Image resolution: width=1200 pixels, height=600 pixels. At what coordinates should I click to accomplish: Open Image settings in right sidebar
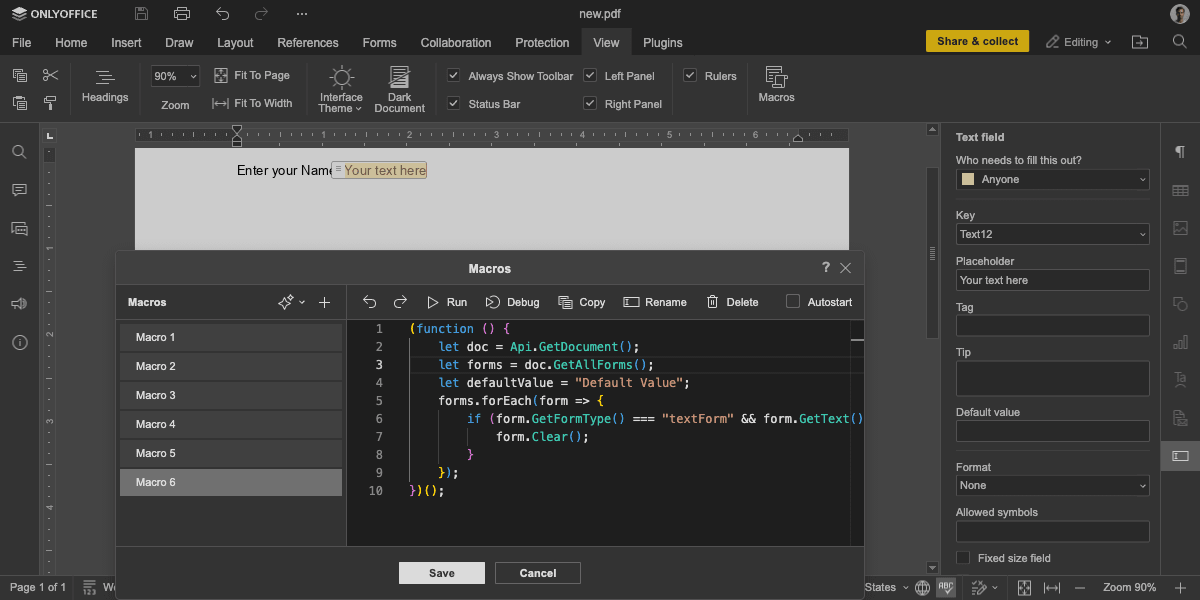click(x=1180, y=228)
